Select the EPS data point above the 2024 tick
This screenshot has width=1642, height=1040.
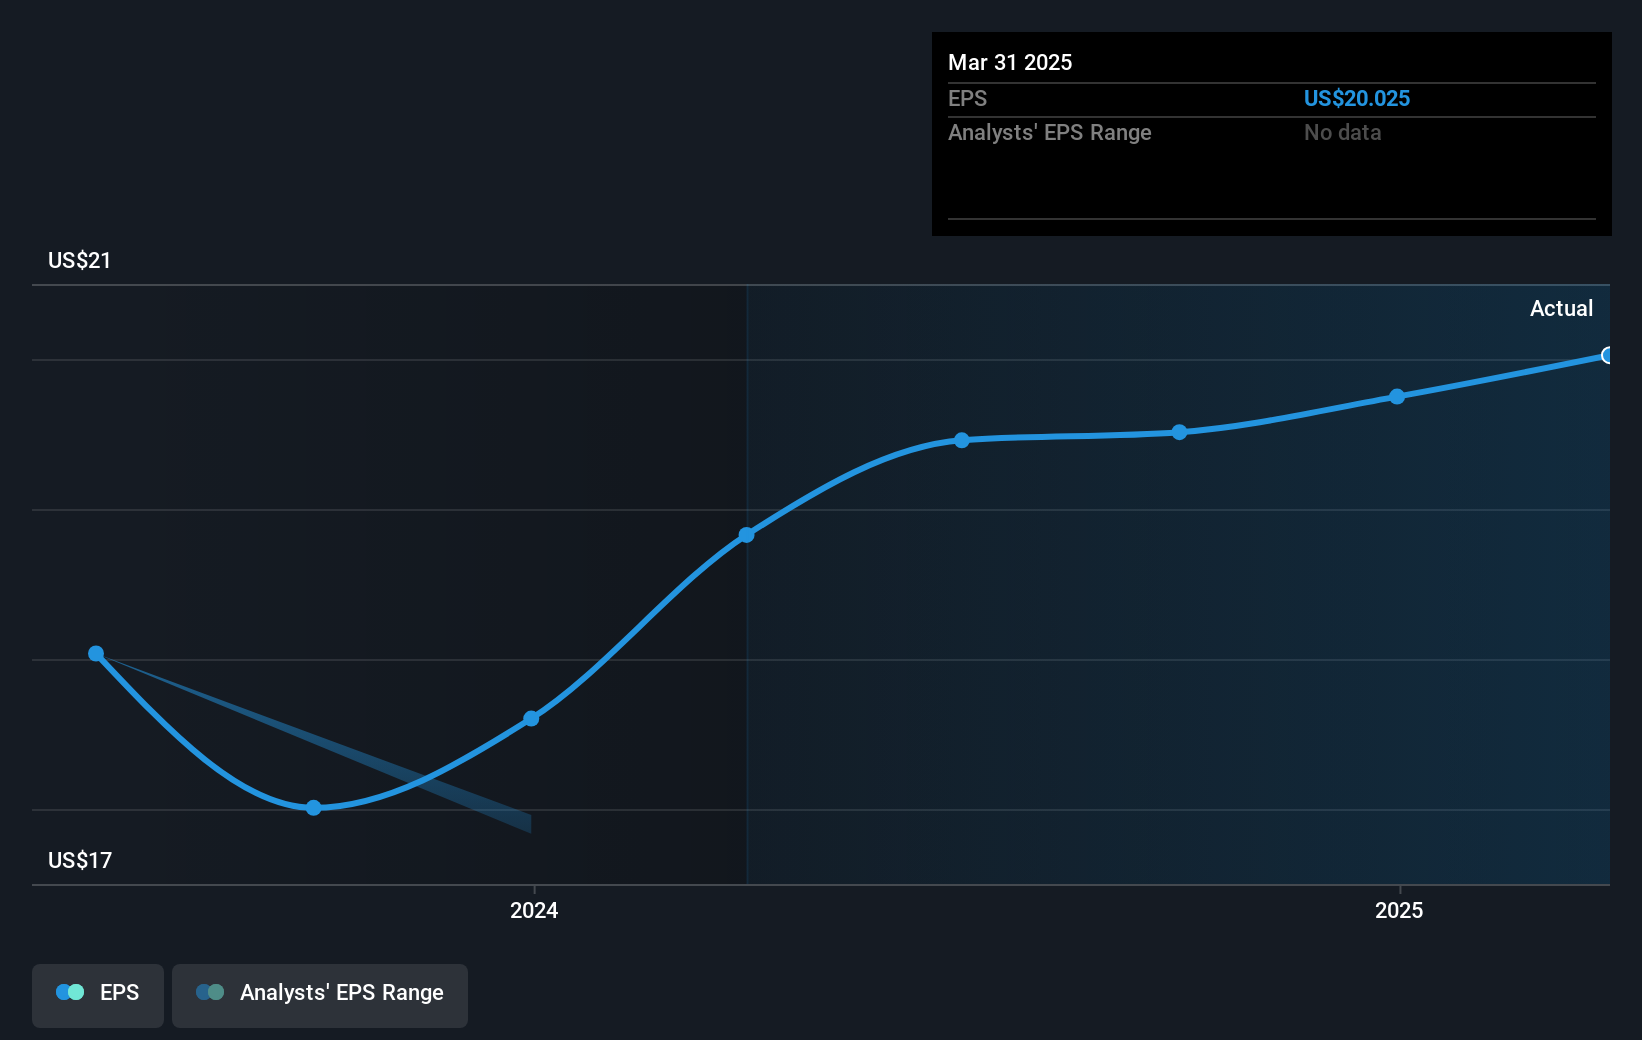(x=531, y=718)
